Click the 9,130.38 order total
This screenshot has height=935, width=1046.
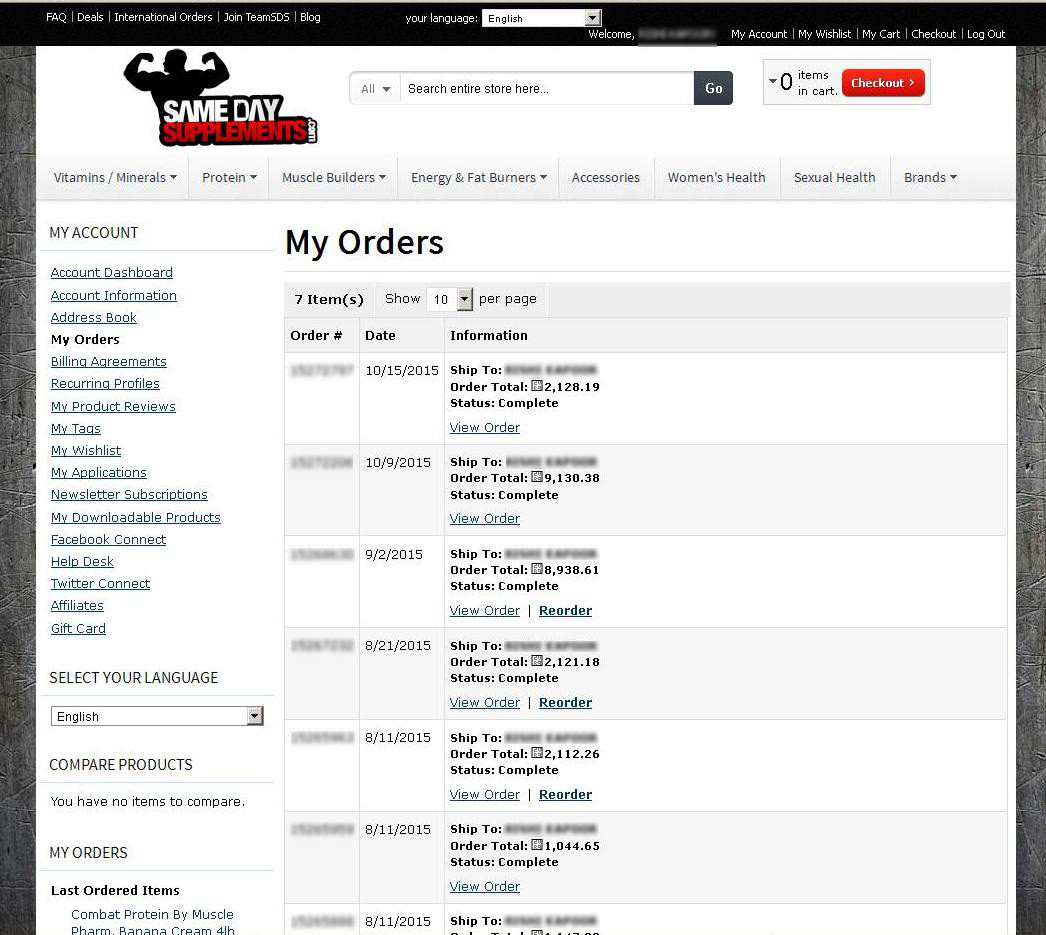[572, 478]
